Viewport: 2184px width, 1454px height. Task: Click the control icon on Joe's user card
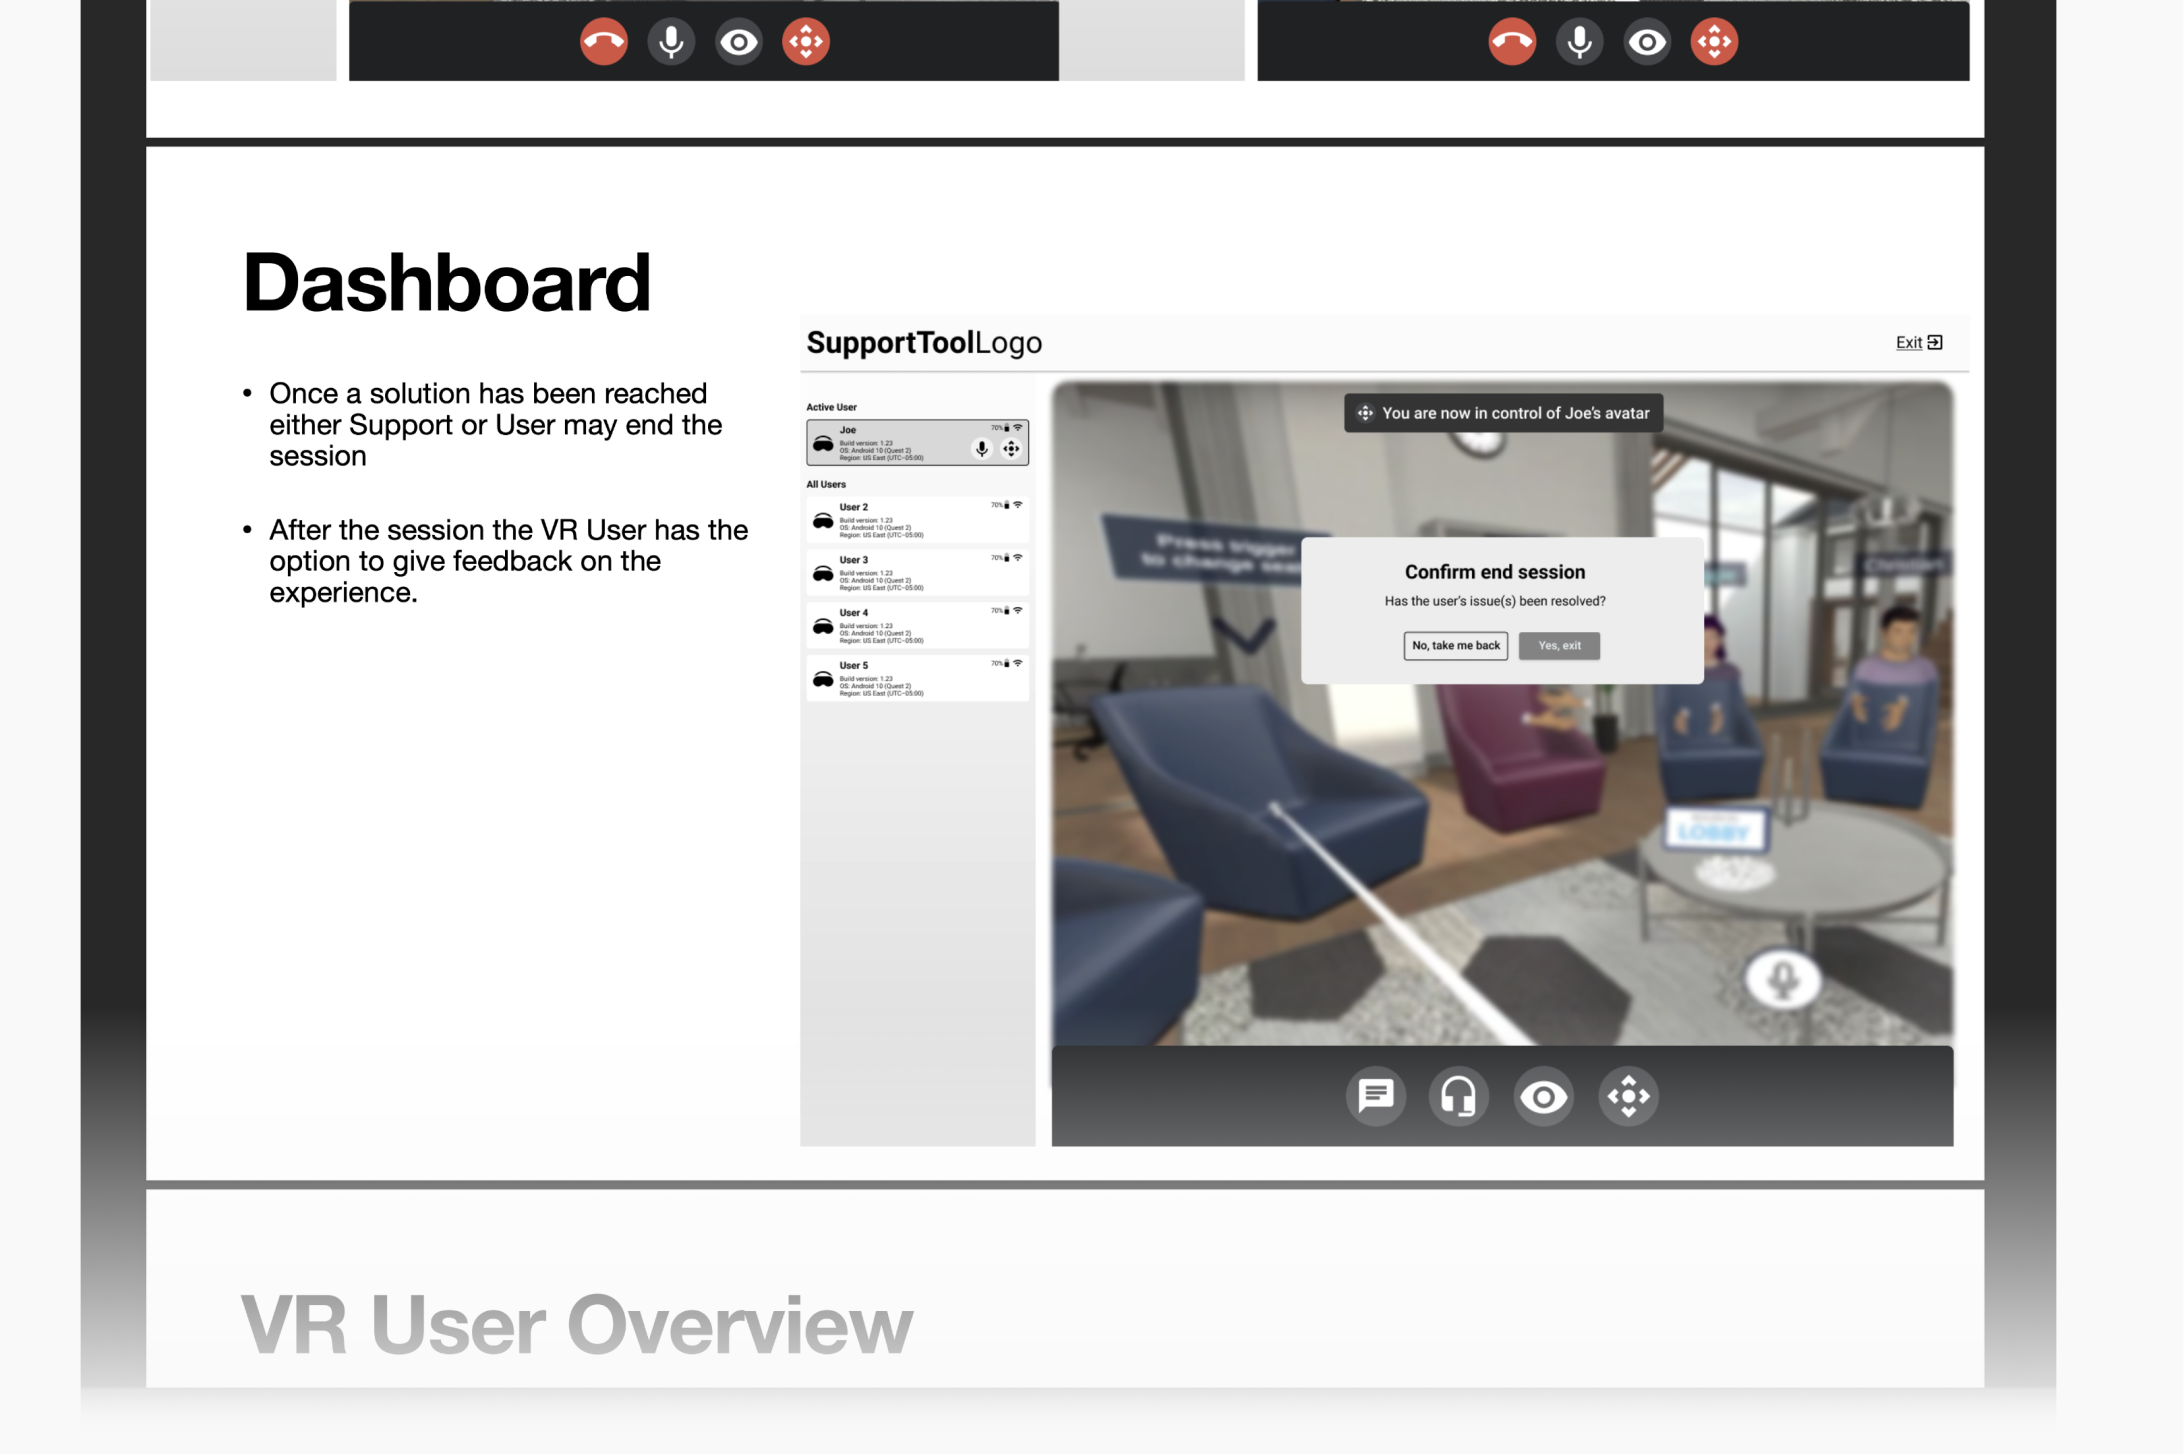(x=1011, y=449)
